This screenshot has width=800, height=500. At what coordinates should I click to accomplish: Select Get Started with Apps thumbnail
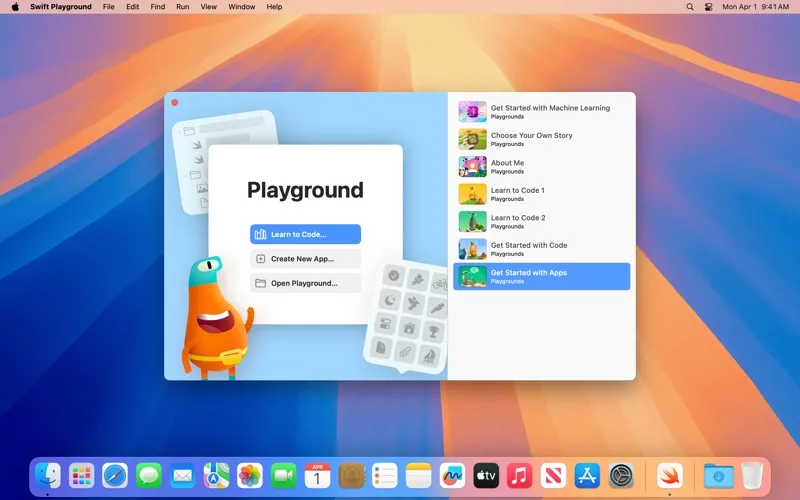(x=472, y=277)
